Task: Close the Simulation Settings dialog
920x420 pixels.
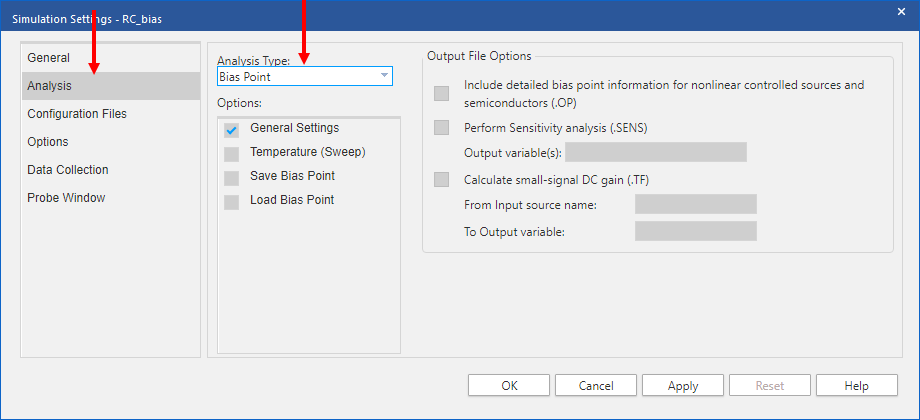Action: [x=902, y=11]
